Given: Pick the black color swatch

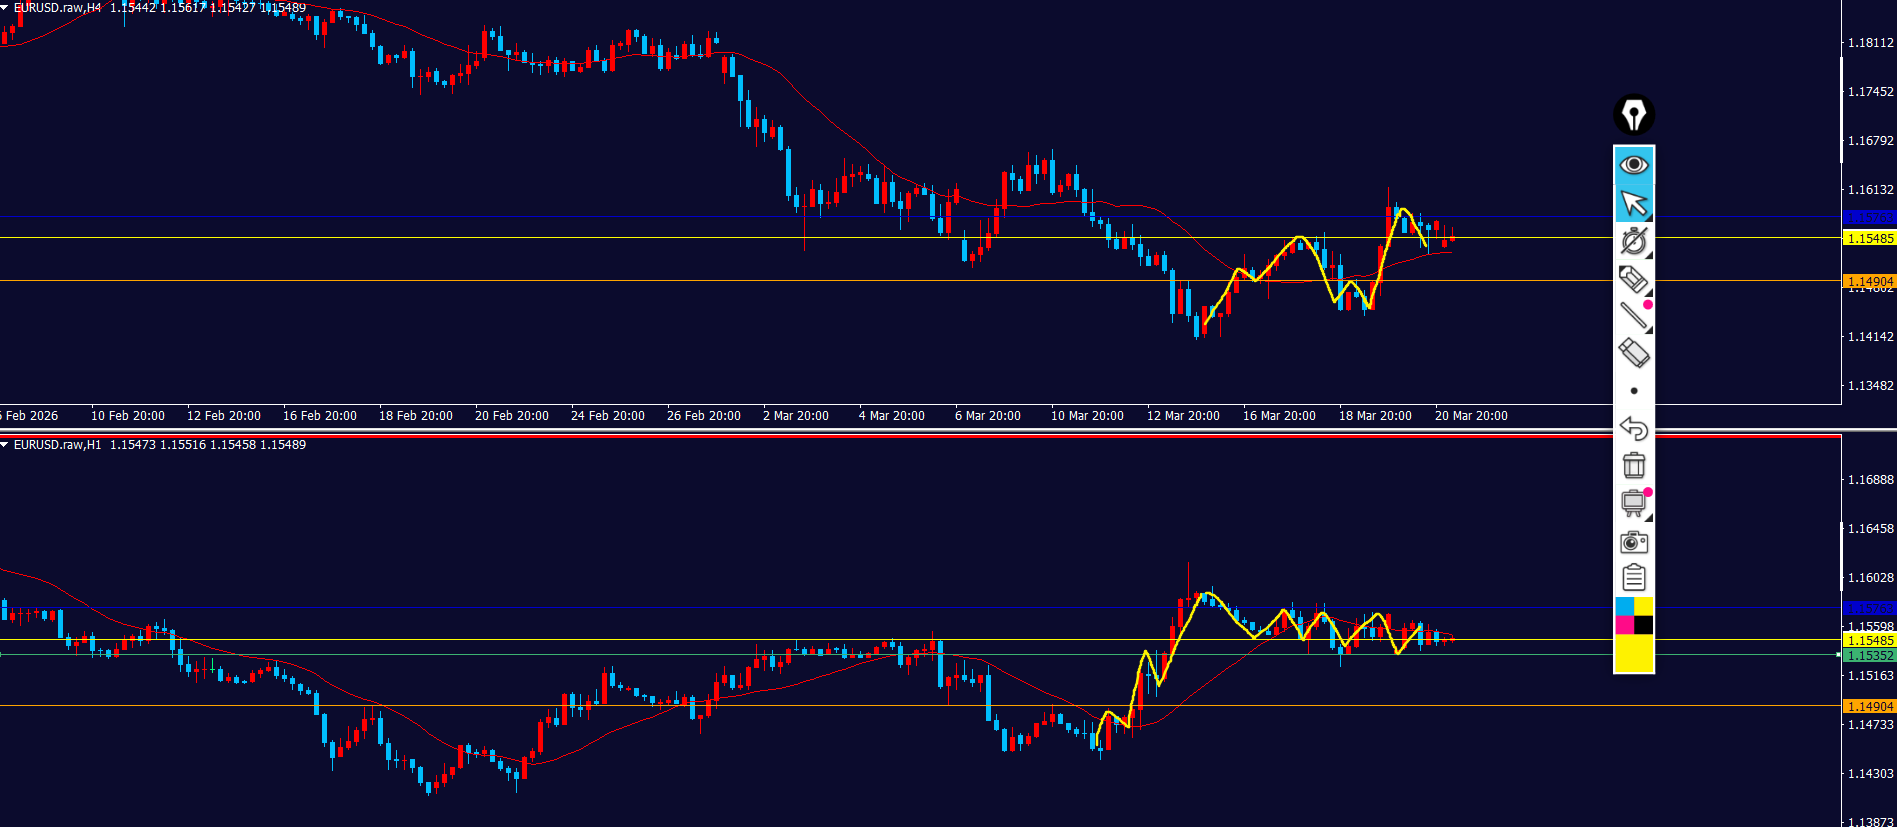Looking at the screenshot, I should tap(1643, 625).
